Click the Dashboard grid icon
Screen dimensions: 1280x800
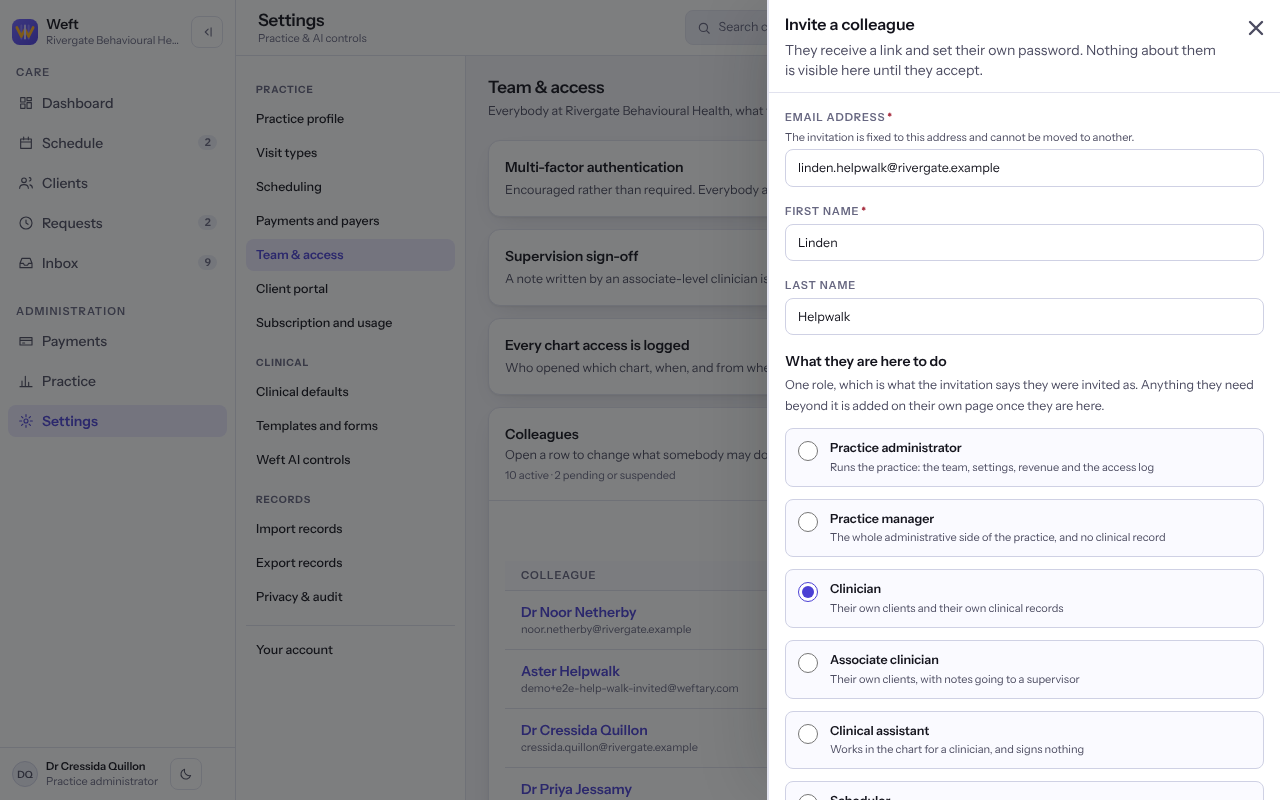(26, 103)
